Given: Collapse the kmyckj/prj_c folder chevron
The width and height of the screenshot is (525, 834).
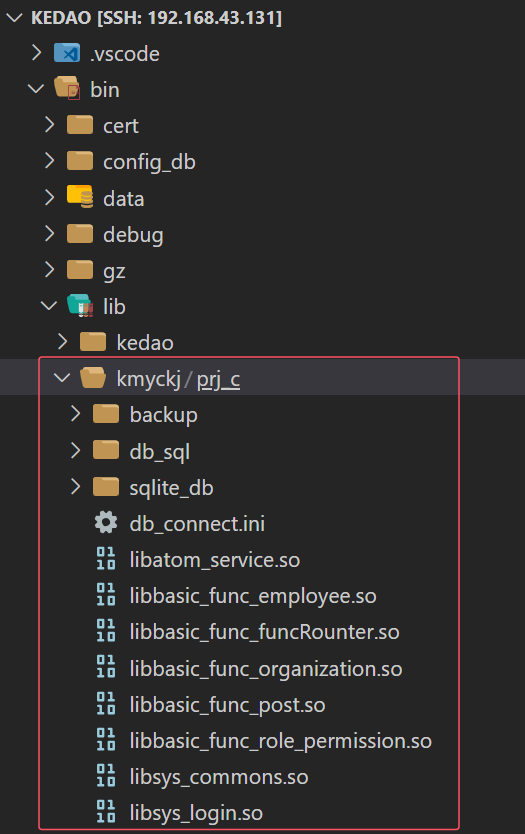Looking at the screenshot, I should [63, 378].
